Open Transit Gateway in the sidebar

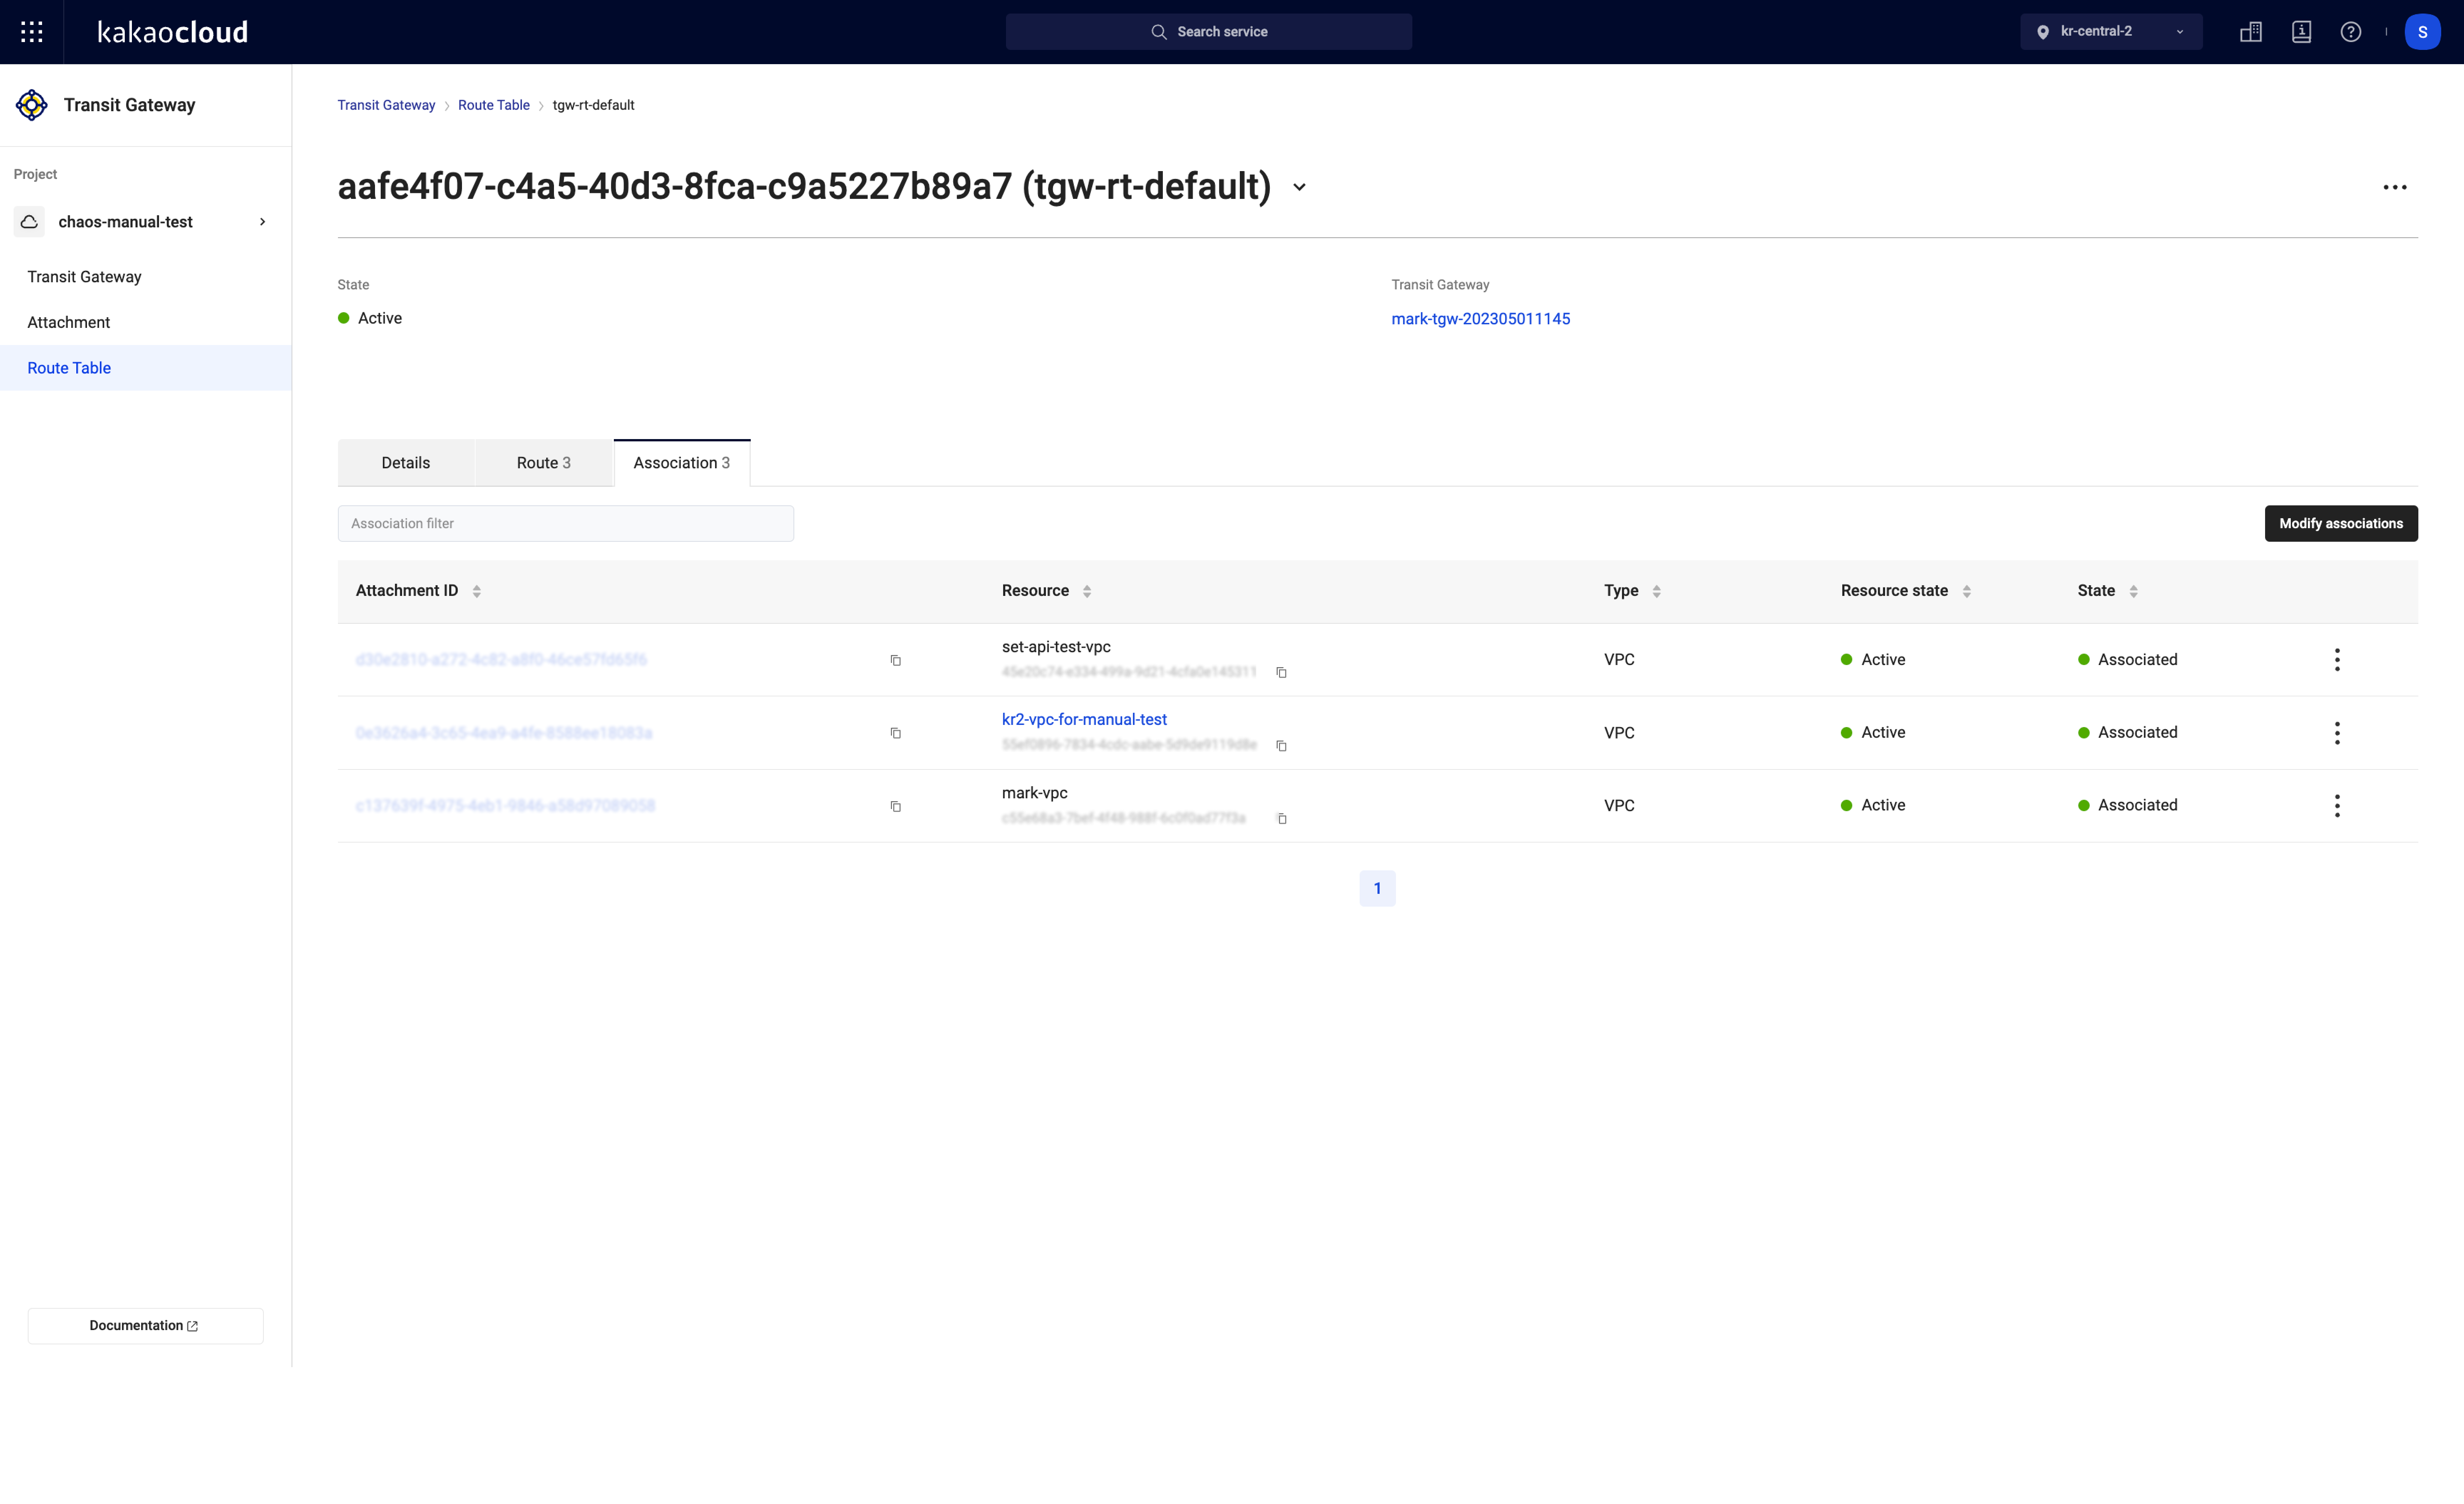85,277
